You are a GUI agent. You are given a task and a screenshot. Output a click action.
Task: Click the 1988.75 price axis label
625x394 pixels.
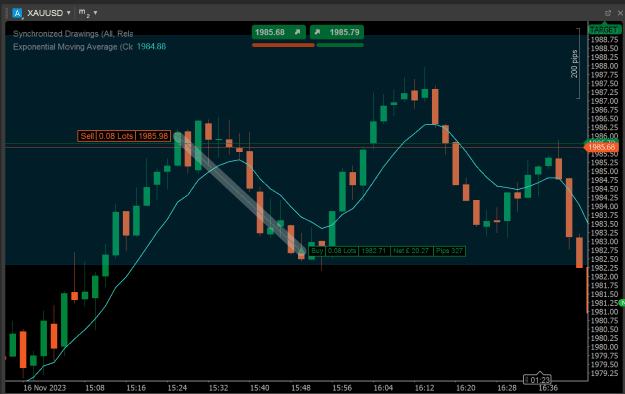(604, 39)
